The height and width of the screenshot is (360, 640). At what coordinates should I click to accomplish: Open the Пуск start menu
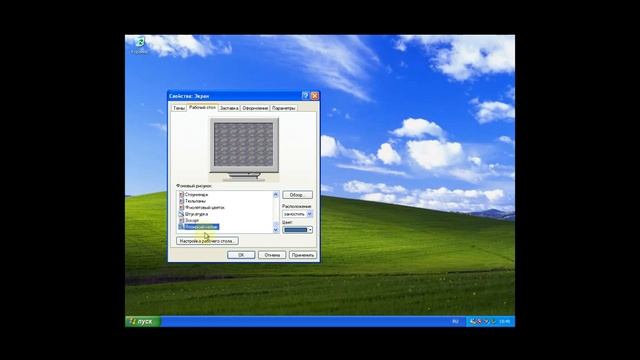tap(143, 322)
